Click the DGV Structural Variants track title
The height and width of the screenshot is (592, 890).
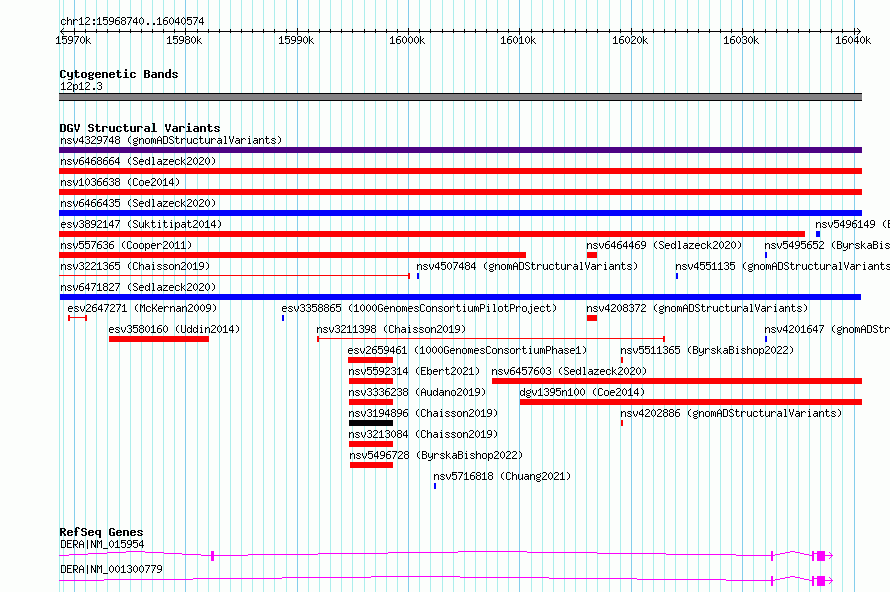(x=140, y=128)
